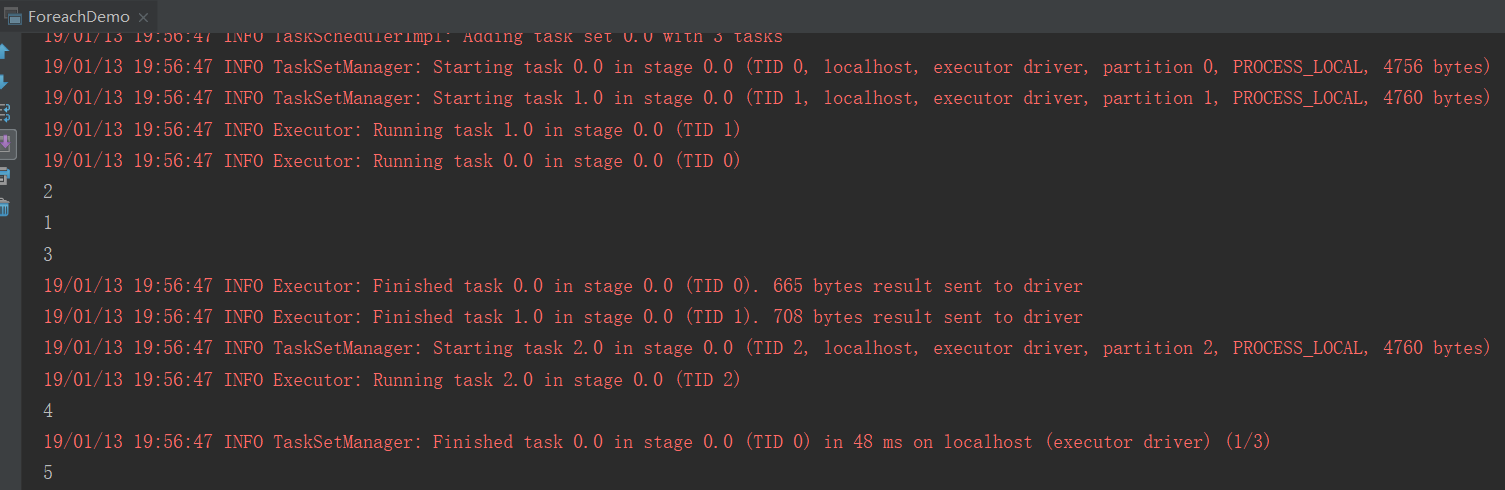Click the output line showing 3
Viewport: 1505px width, 490px height.
click(48, 254)
